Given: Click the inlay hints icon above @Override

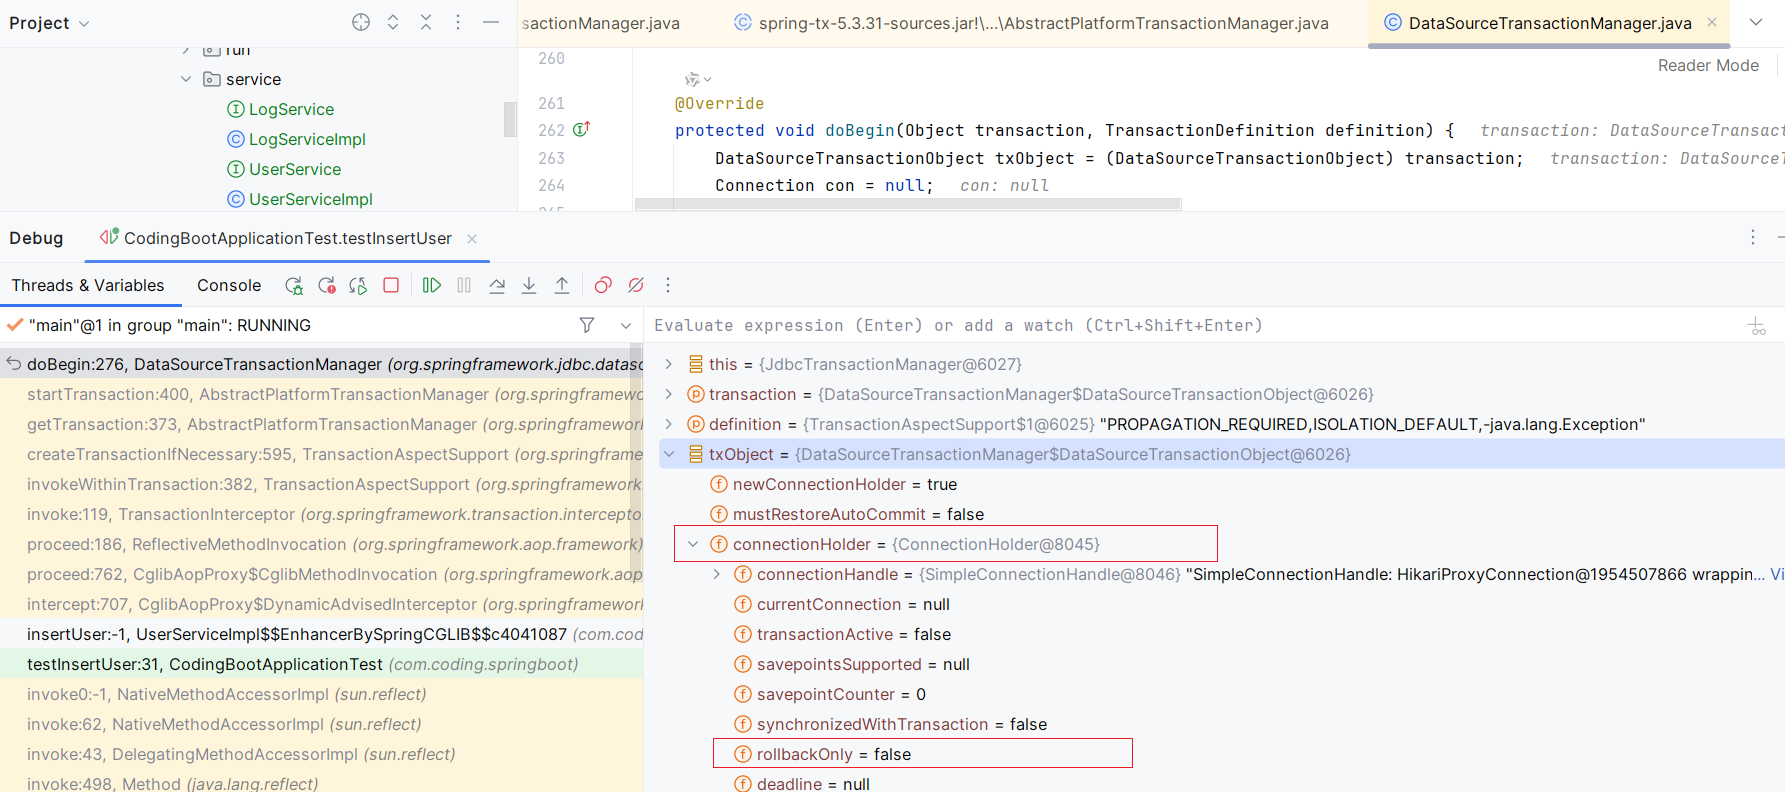Looking at the screenshot, I should click(x=697, y=79).
